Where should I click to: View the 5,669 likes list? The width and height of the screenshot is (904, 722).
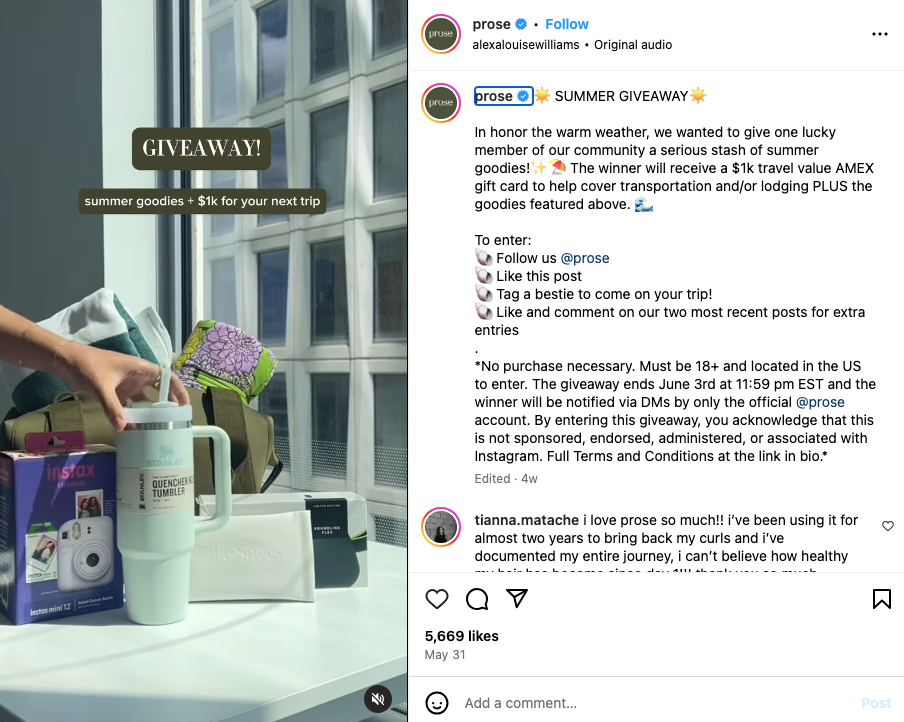pos(462,636)
